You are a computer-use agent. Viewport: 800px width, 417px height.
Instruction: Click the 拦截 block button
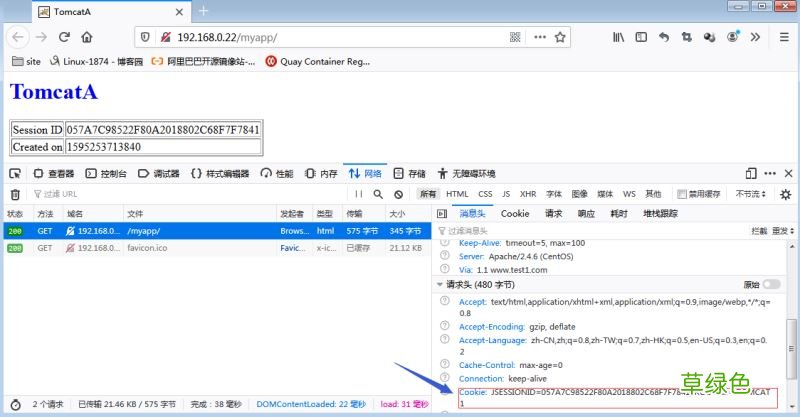tap(759, 231)
